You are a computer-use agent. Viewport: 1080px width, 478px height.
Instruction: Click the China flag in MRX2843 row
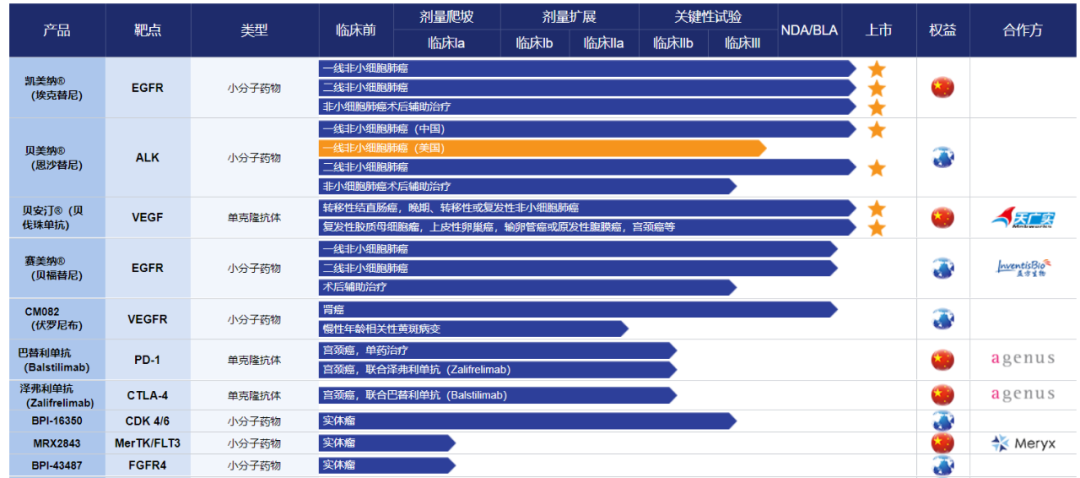(942, 443)
